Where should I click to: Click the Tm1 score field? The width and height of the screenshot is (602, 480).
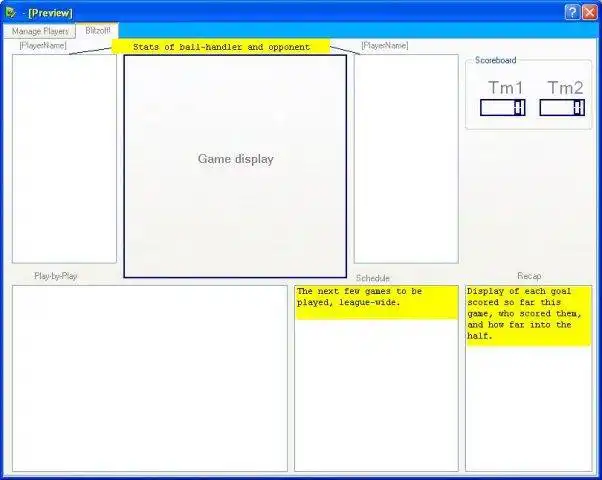(503, 108)
